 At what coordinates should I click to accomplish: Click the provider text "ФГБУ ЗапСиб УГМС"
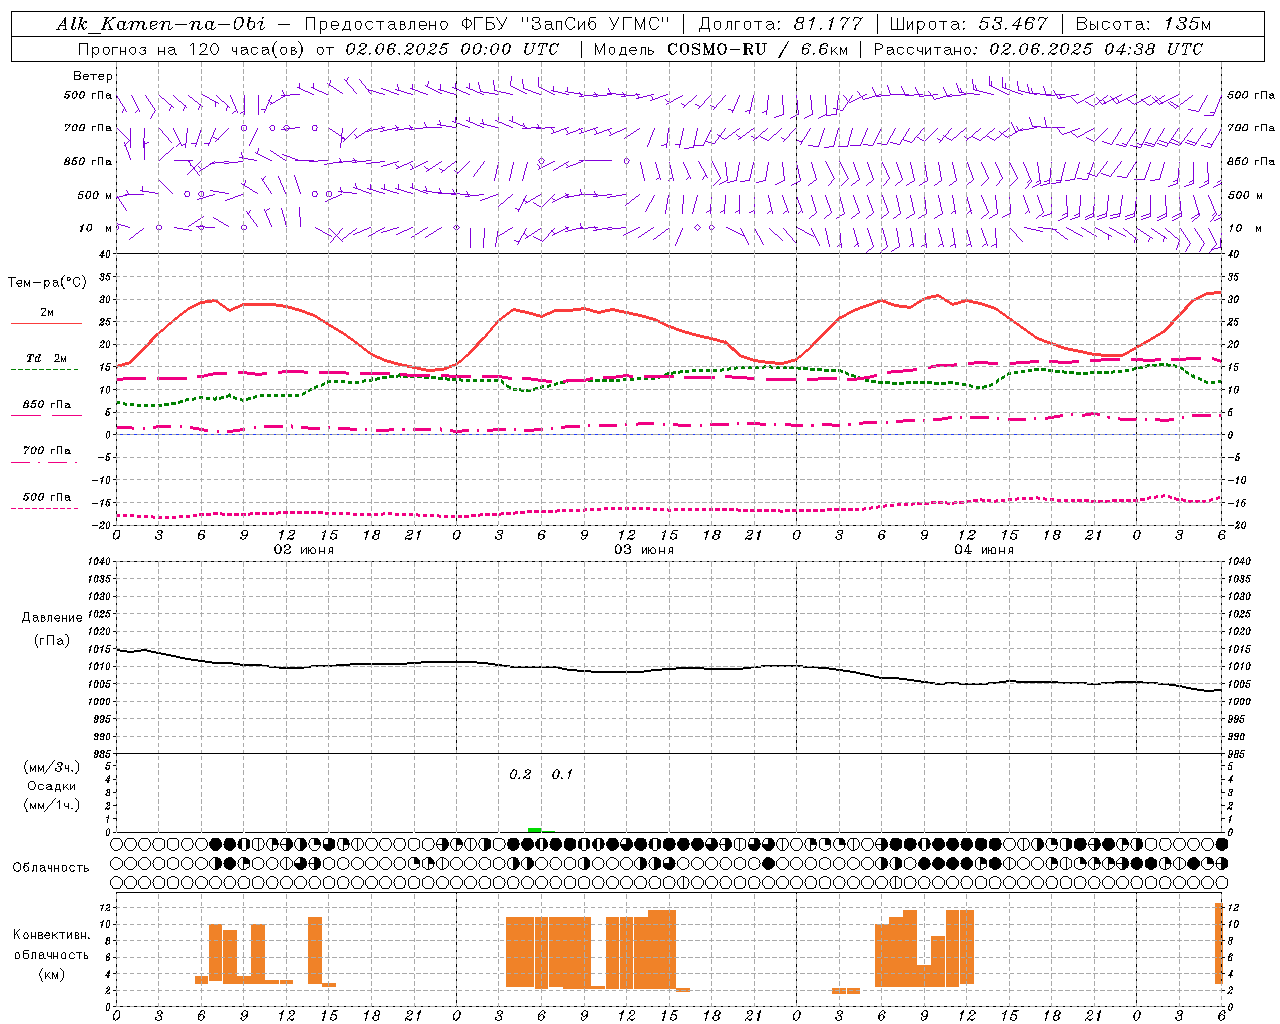pos(564,24)
